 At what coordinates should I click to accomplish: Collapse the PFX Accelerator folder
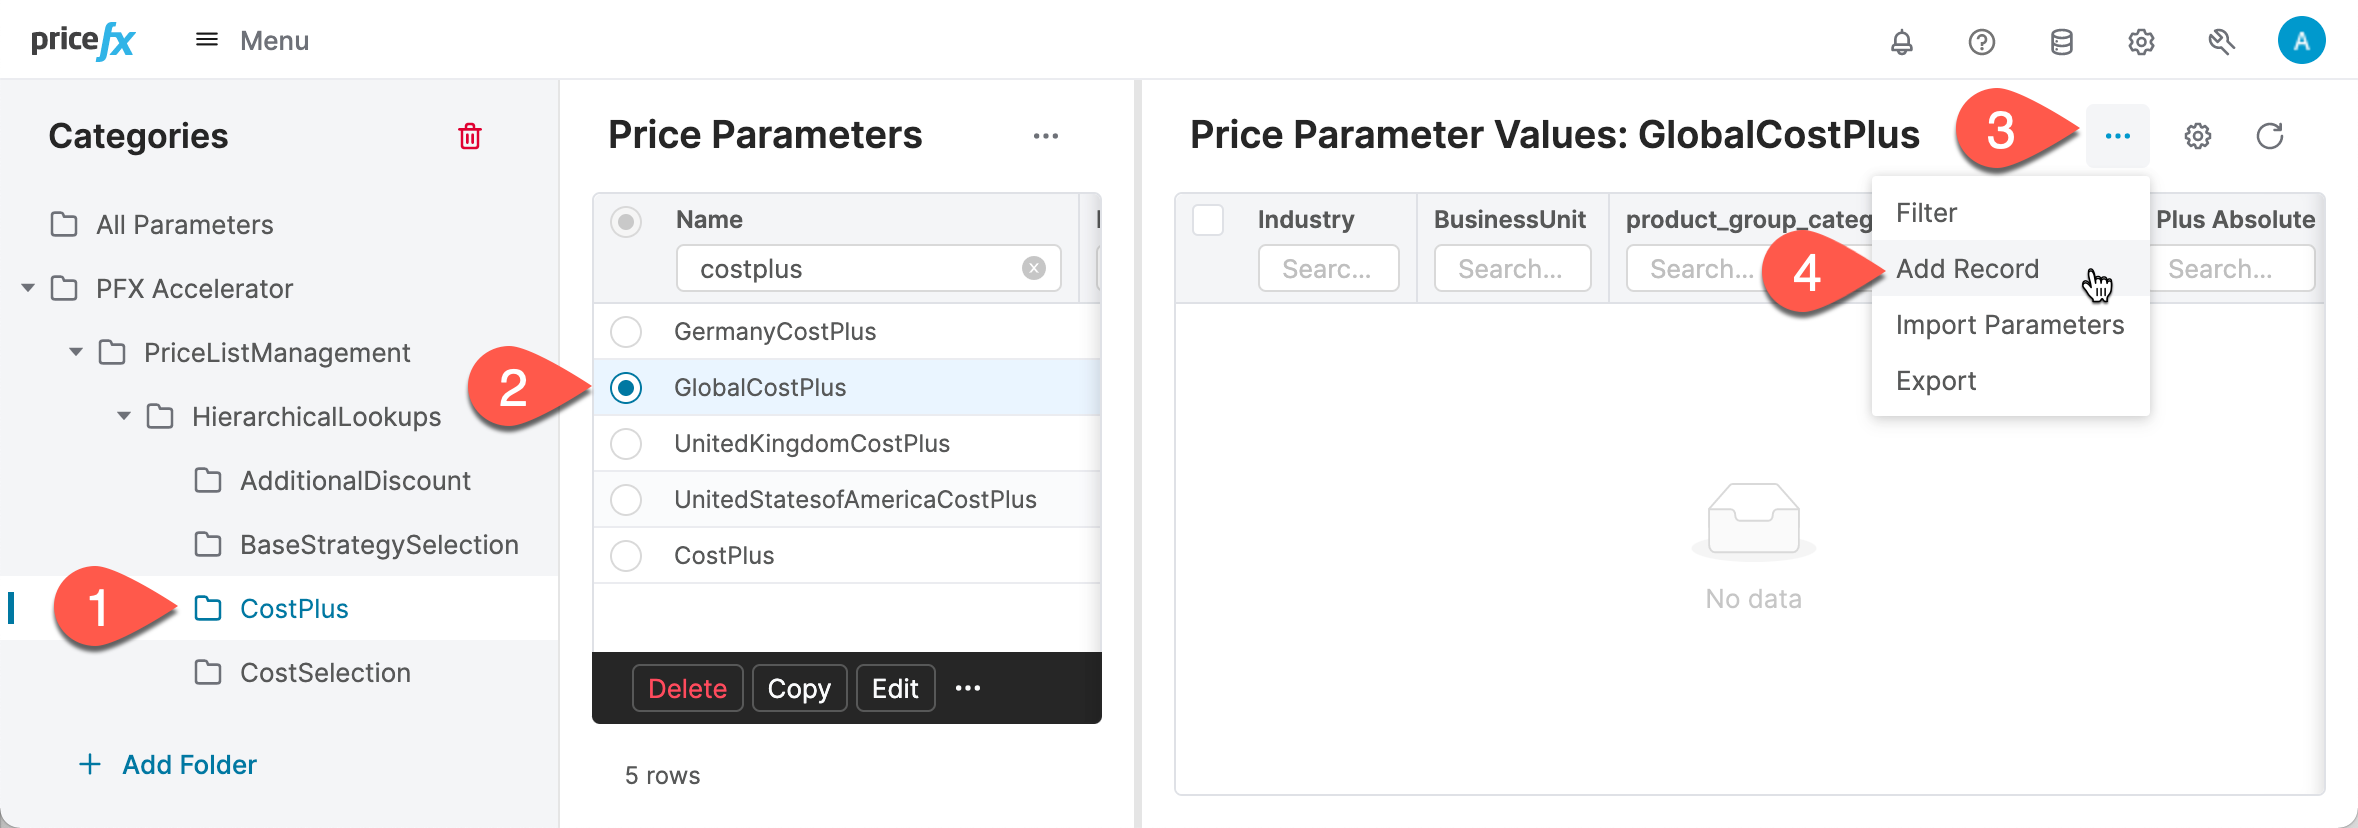pos(28,289)
